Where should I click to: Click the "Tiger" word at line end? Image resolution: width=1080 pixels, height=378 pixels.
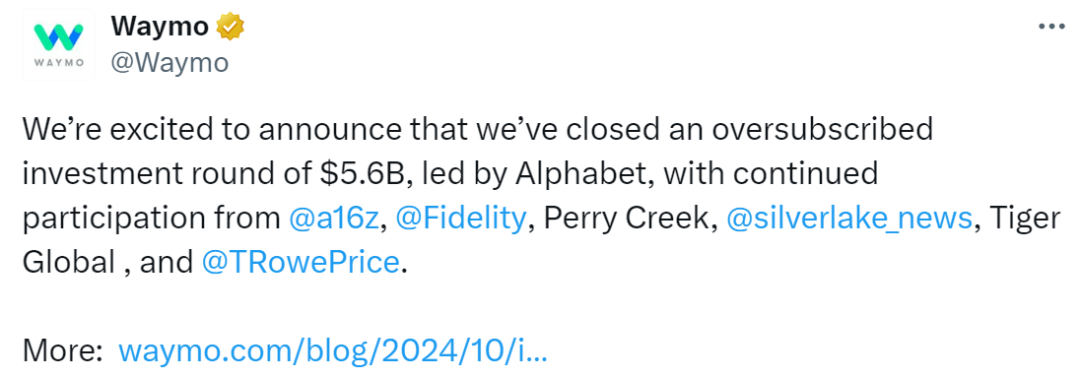[x=1026, y=220]
